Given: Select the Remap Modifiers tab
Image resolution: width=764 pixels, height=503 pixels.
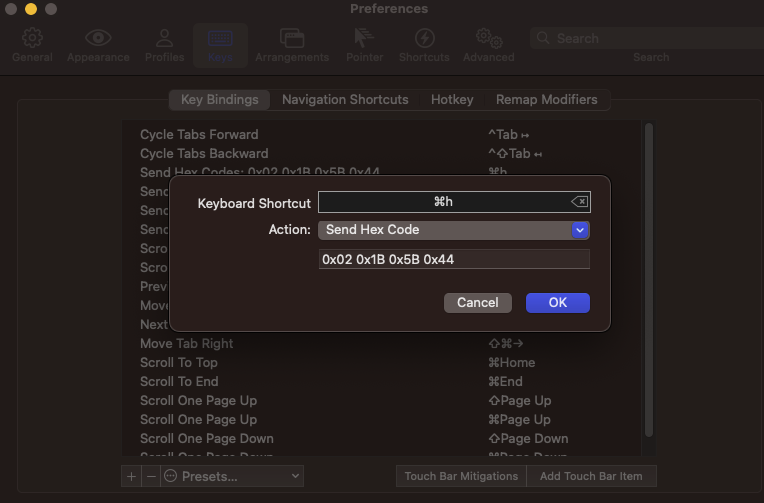Looking at the screenshot, I should [546, 100].
